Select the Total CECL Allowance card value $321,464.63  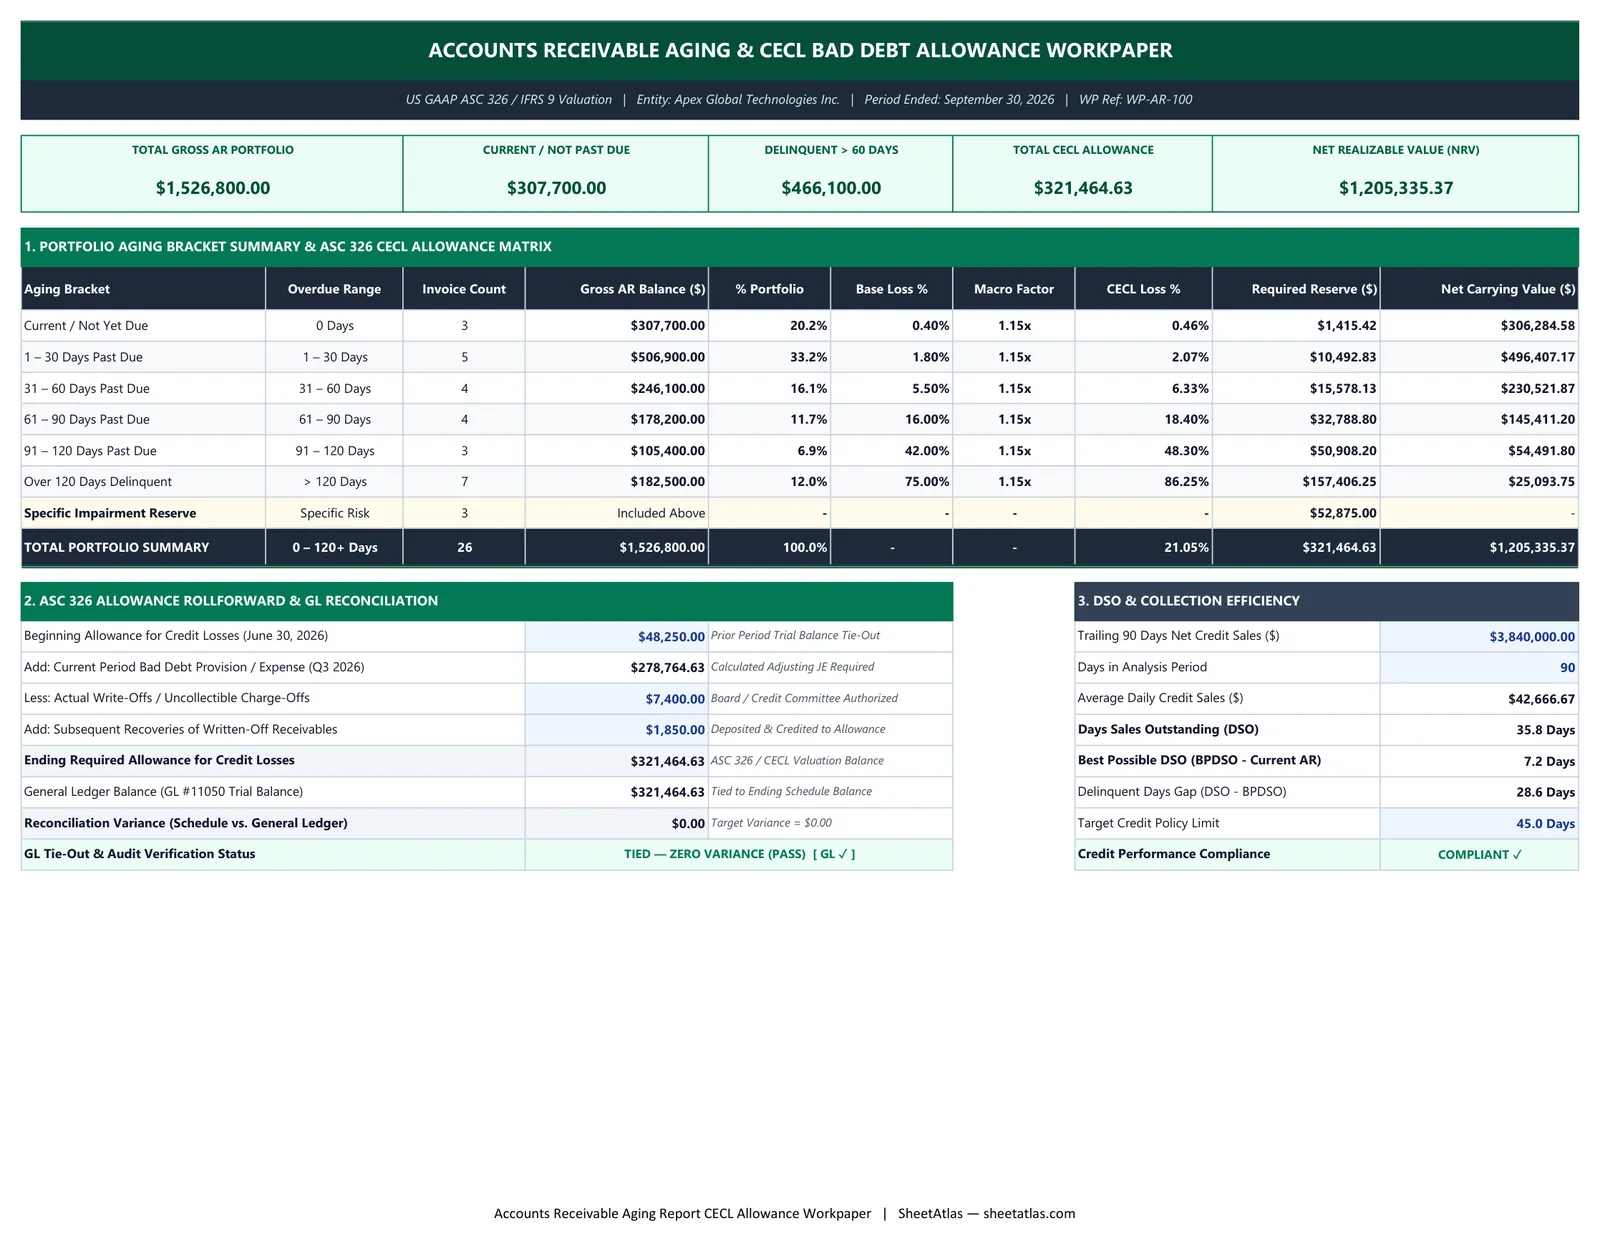point(1083,188)
